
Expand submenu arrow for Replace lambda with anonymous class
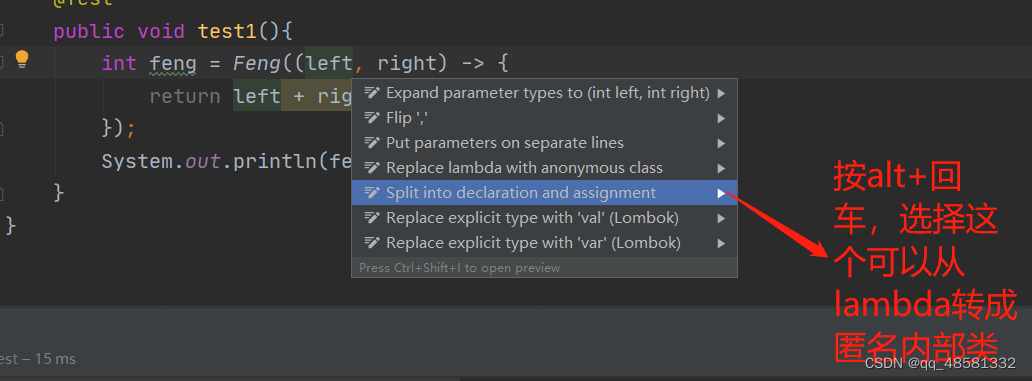coord(721,168)
